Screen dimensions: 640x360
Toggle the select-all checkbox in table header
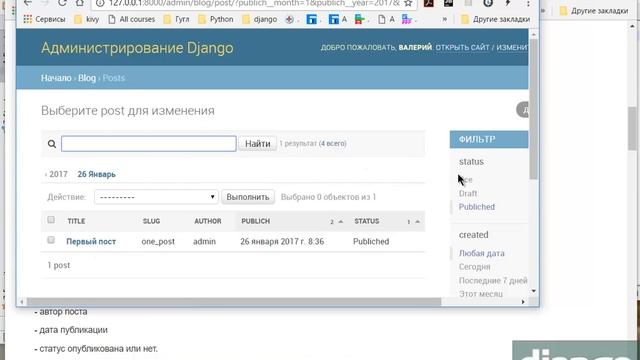tap(51, 220)
